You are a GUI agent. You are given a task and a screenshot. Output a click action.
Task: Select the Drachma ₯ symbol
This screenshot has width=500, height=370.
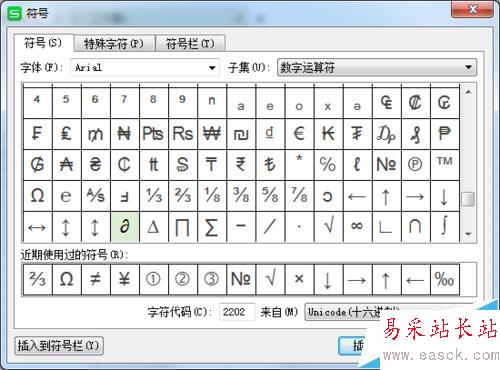click(x=387, y=134)
